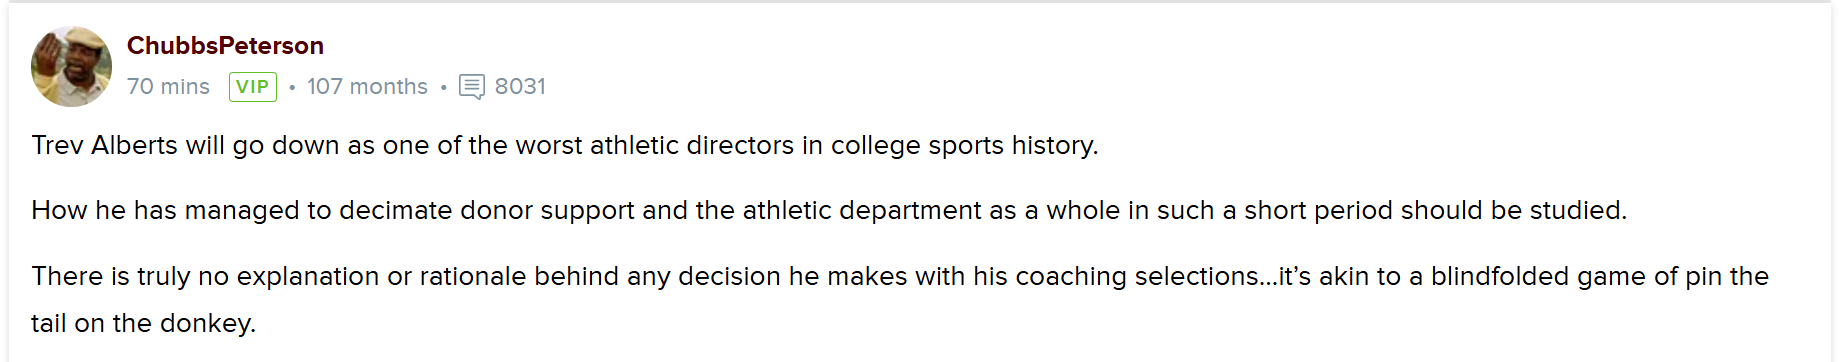Open the 8031 posts count

520,87
